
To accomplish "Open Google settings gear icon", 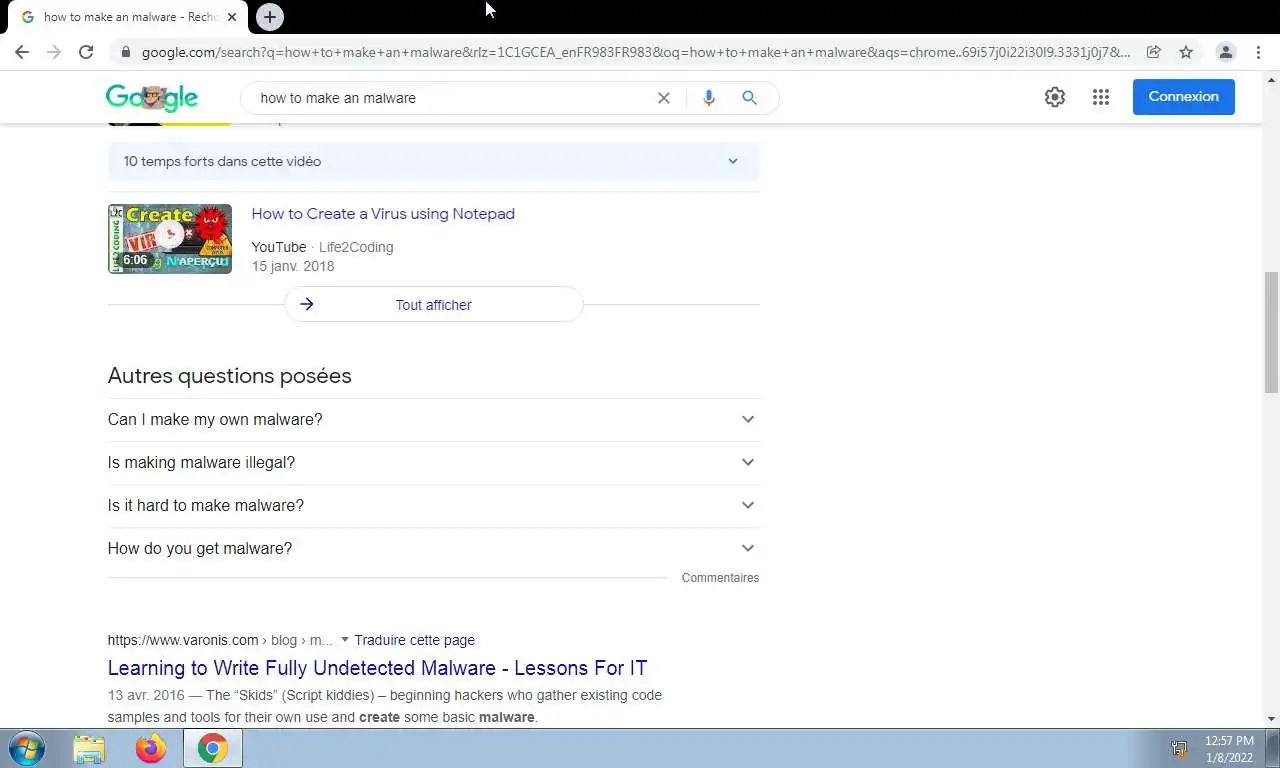I will [x=1055, y=97].
